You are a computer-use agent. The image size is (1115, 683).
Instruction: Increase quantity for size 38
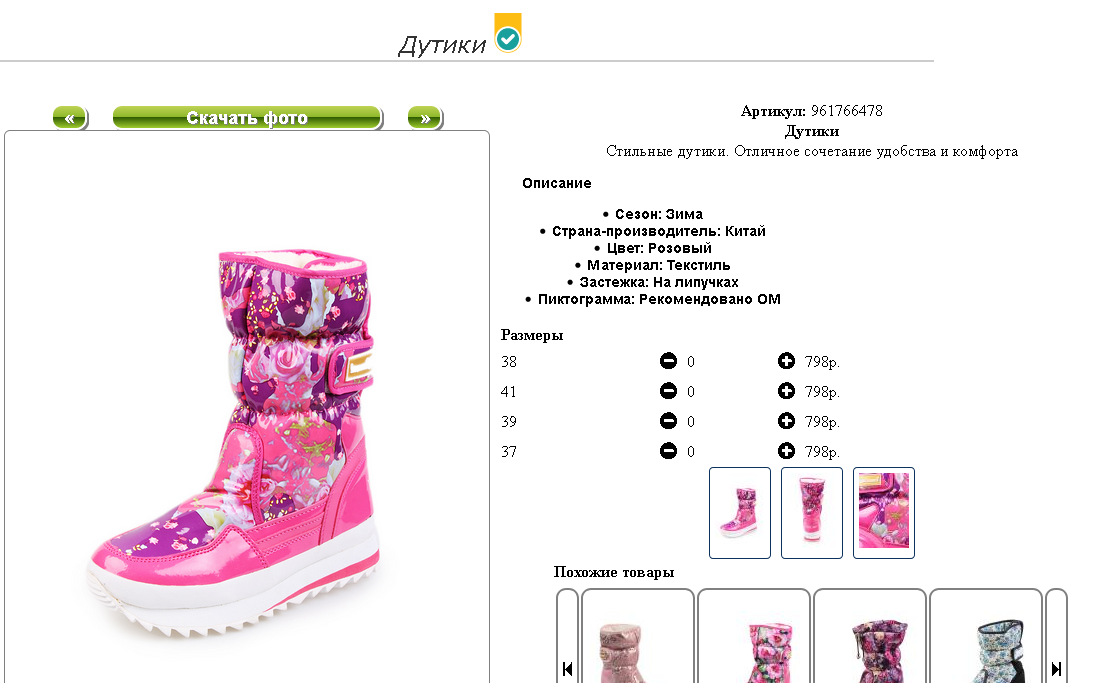tap(786, 361)
